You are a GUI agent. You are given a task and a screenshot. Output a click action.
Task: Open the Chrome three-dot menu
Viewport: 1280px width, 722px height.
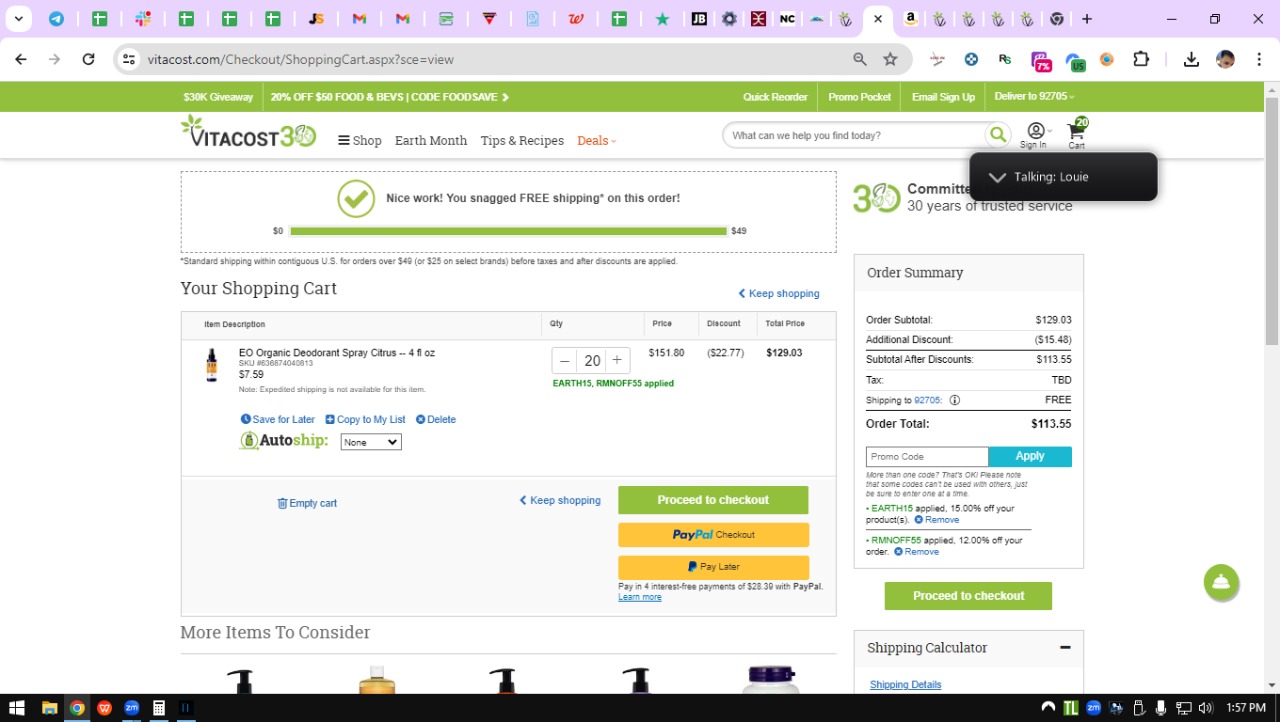pyautogui.click(x=1259, y=59)
